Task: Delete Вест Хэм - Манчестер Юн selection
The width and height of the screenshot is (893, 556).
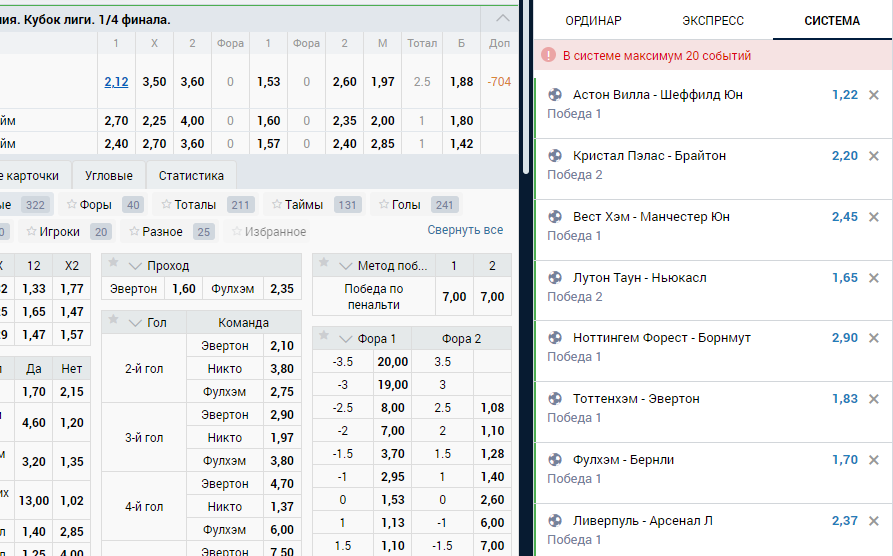Action: (x=874, y=217)
